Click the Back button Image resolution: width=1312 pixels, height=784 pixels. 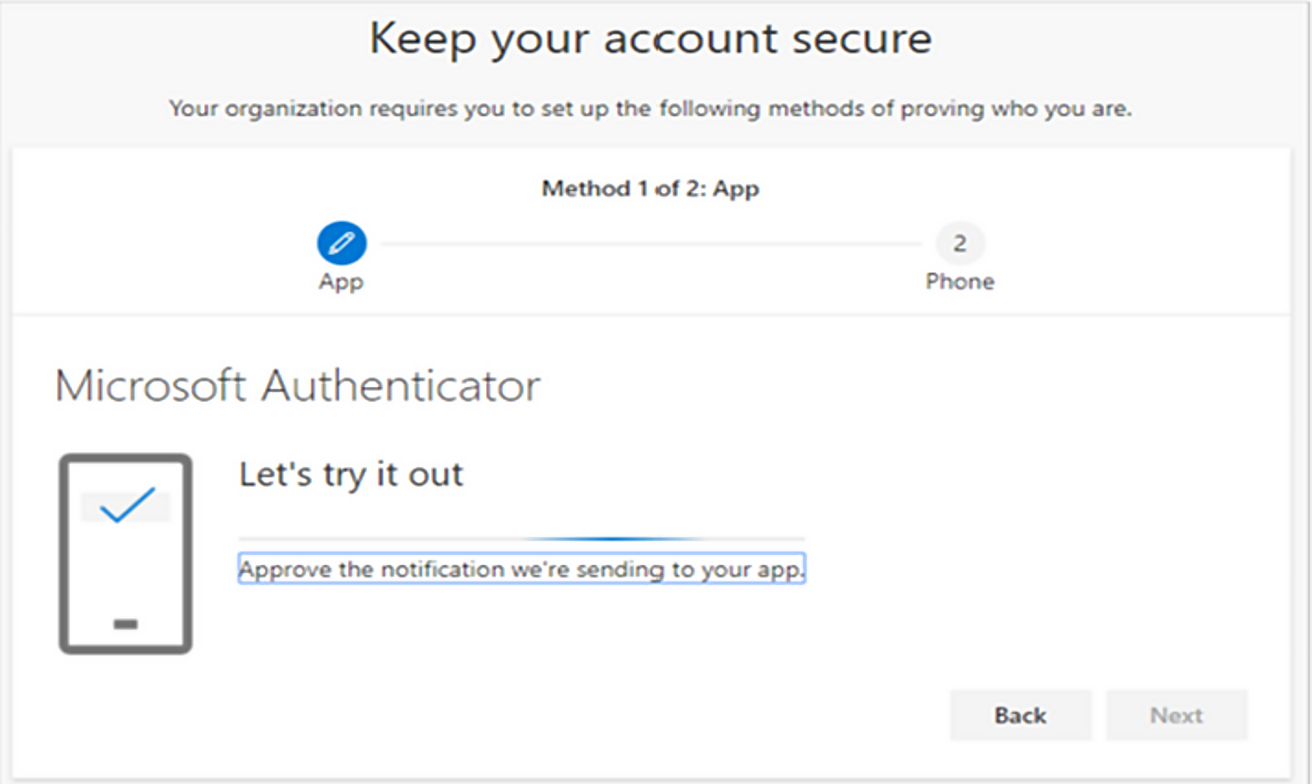tap(1020, 715)
